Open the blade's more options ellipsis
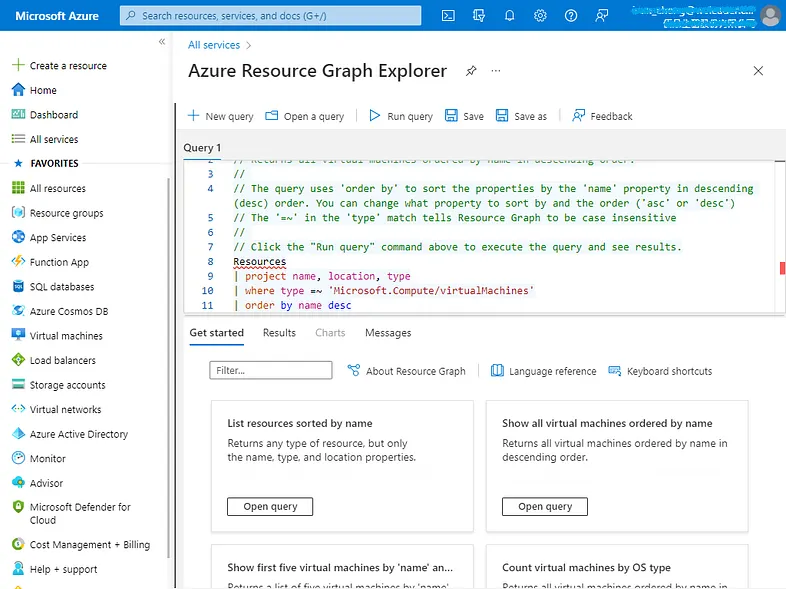The image size is (786, 589). 496,71
